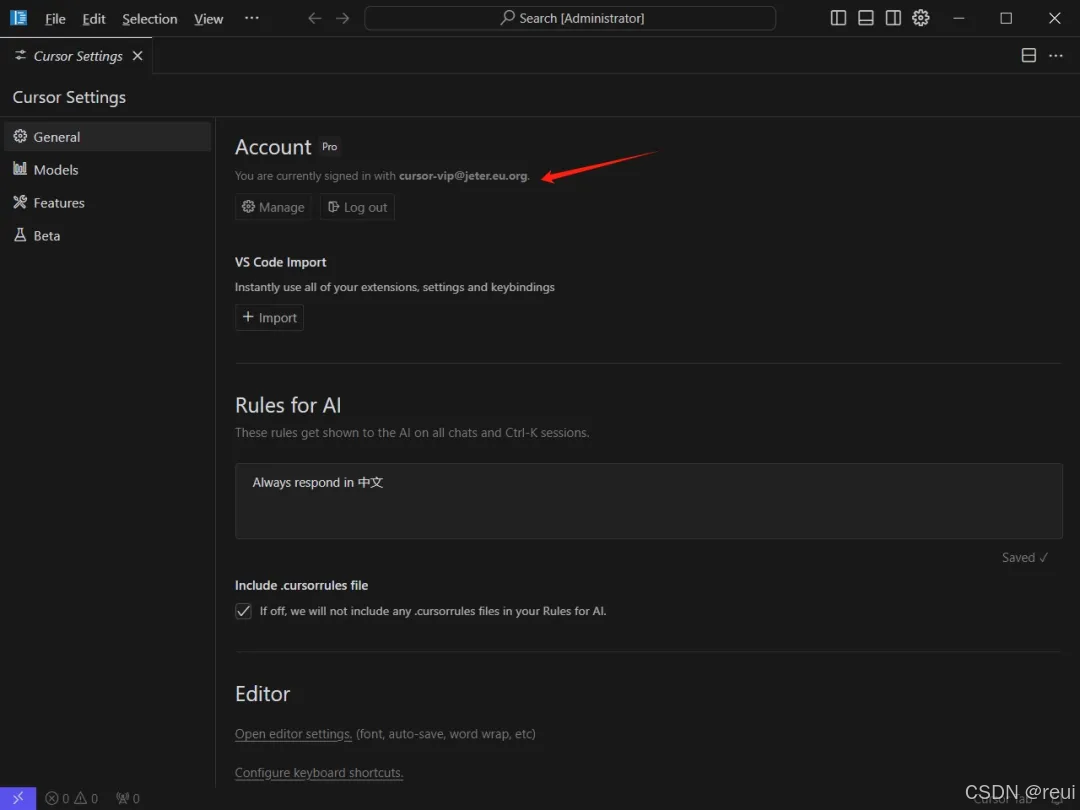Open editor more actions ellipsis

(1056, 55)
